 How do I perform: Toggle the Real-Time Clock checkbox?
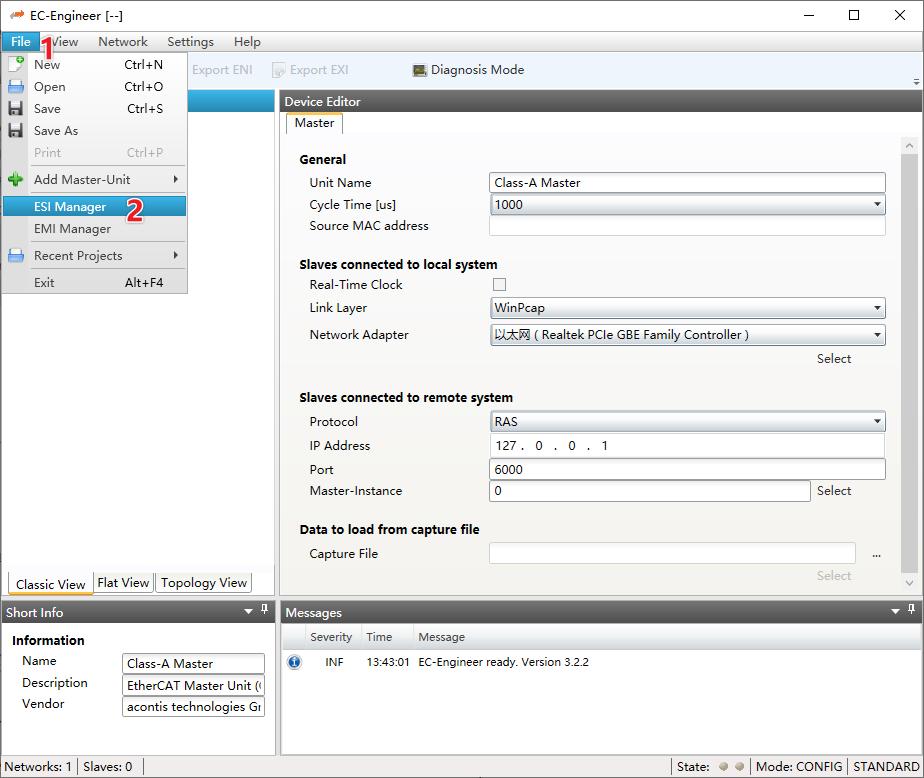(499, 285)
